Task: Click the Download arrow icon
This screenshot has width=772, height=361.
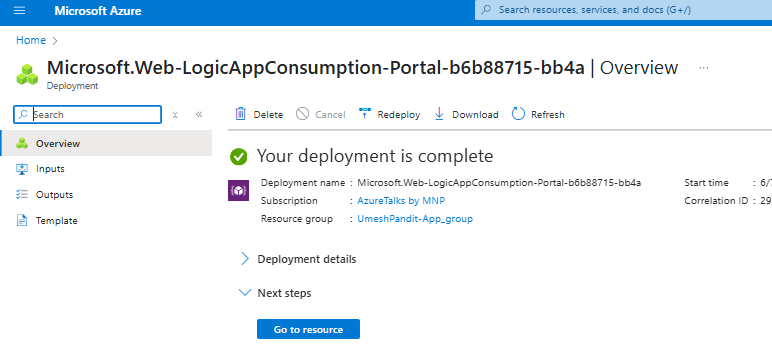Action: 439,114
